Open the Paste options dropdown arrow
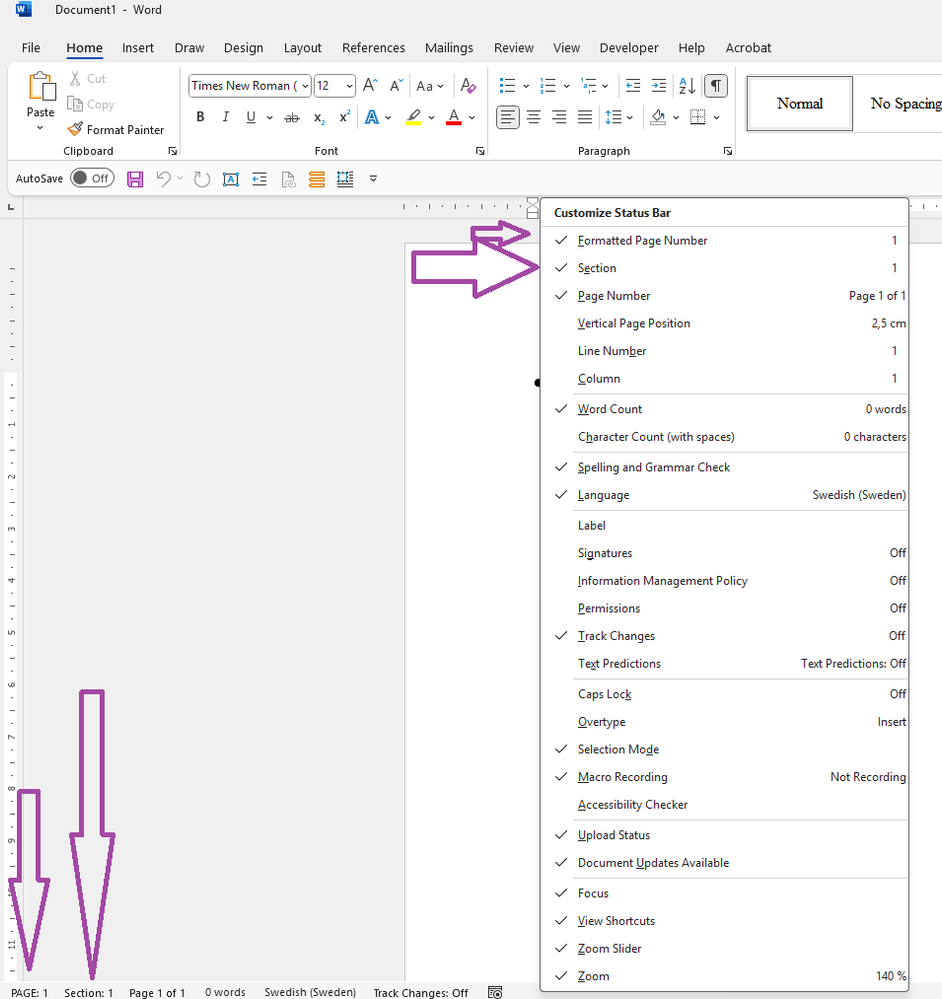The image size is (942, 999). click(41, 128)
